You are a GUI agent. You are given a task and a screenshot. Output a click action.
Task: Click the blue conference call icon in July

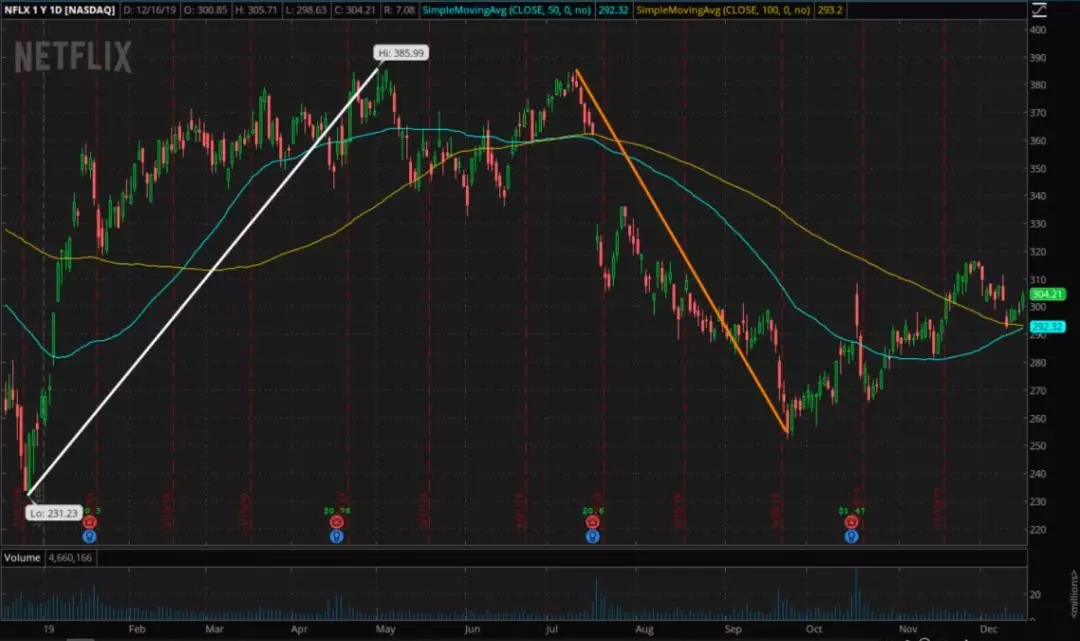tap(592, 537)
